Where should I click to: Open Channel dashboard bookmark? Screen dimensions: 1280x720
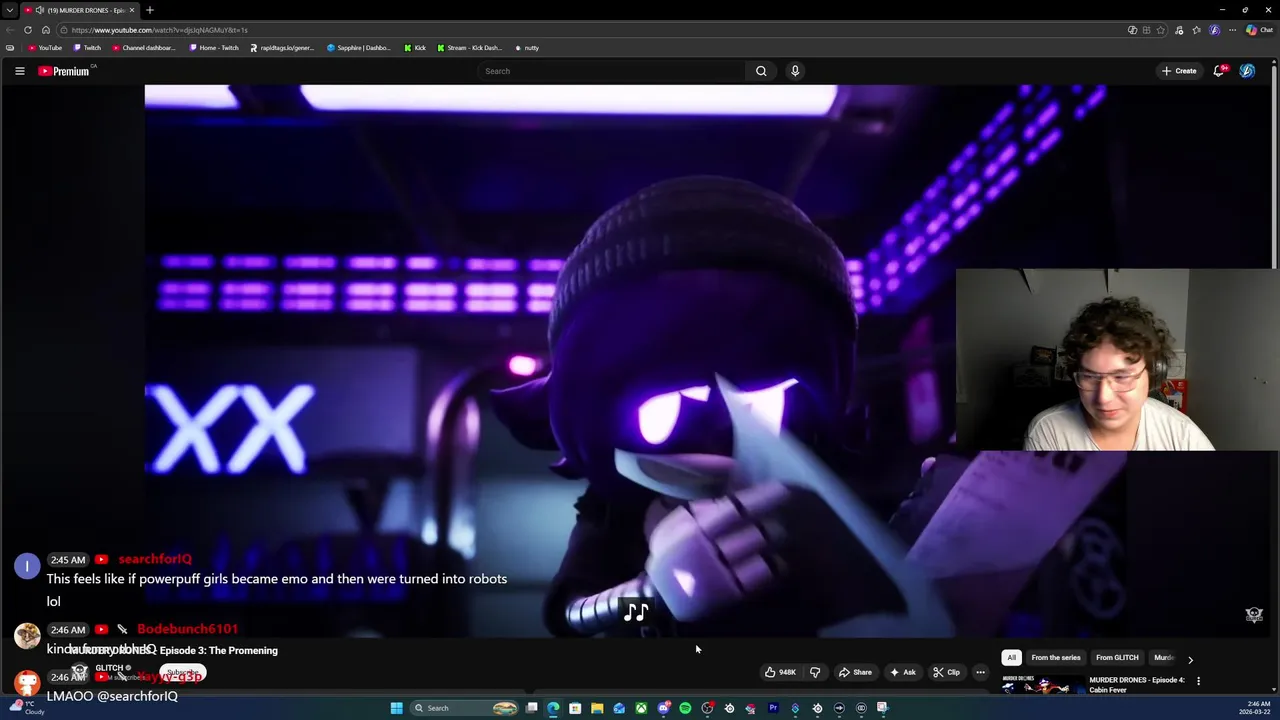(x=144, y=48)
